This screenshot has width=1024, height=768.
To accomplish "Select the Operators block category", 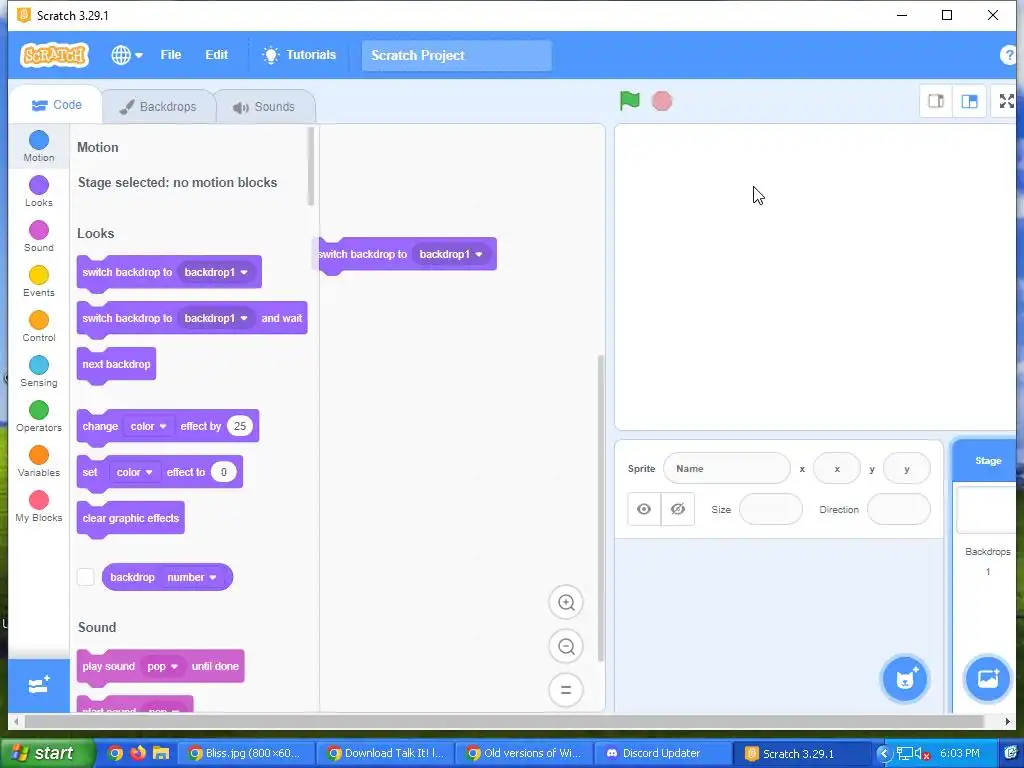I will coord(39,417).
